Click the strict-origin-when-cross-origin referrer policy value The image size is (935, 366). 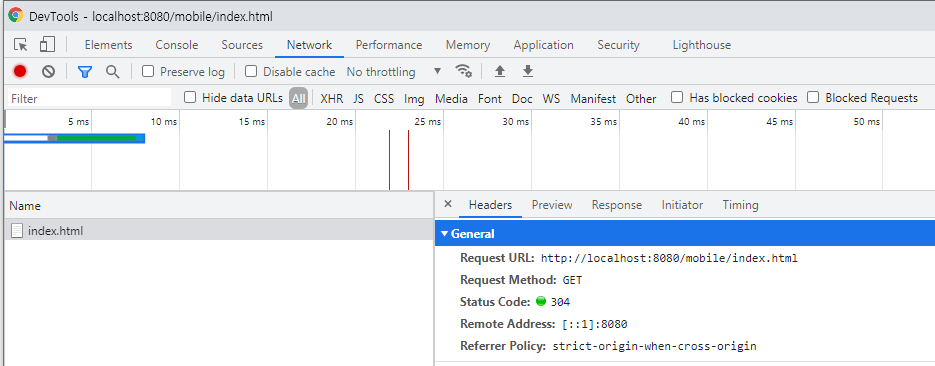(x=654, y=346)
